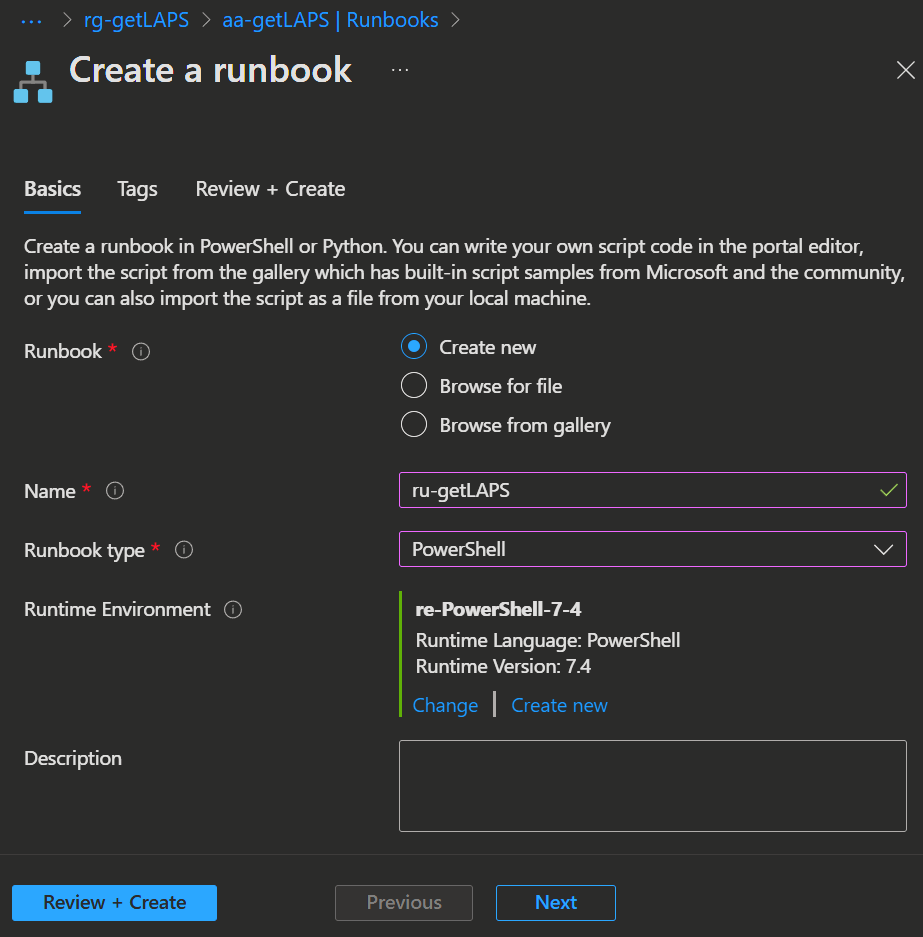Click the runbook hierarchy icon beside title
Image resolution: width=923 pixels, height=937 pixels.
(x=32, y=81)
